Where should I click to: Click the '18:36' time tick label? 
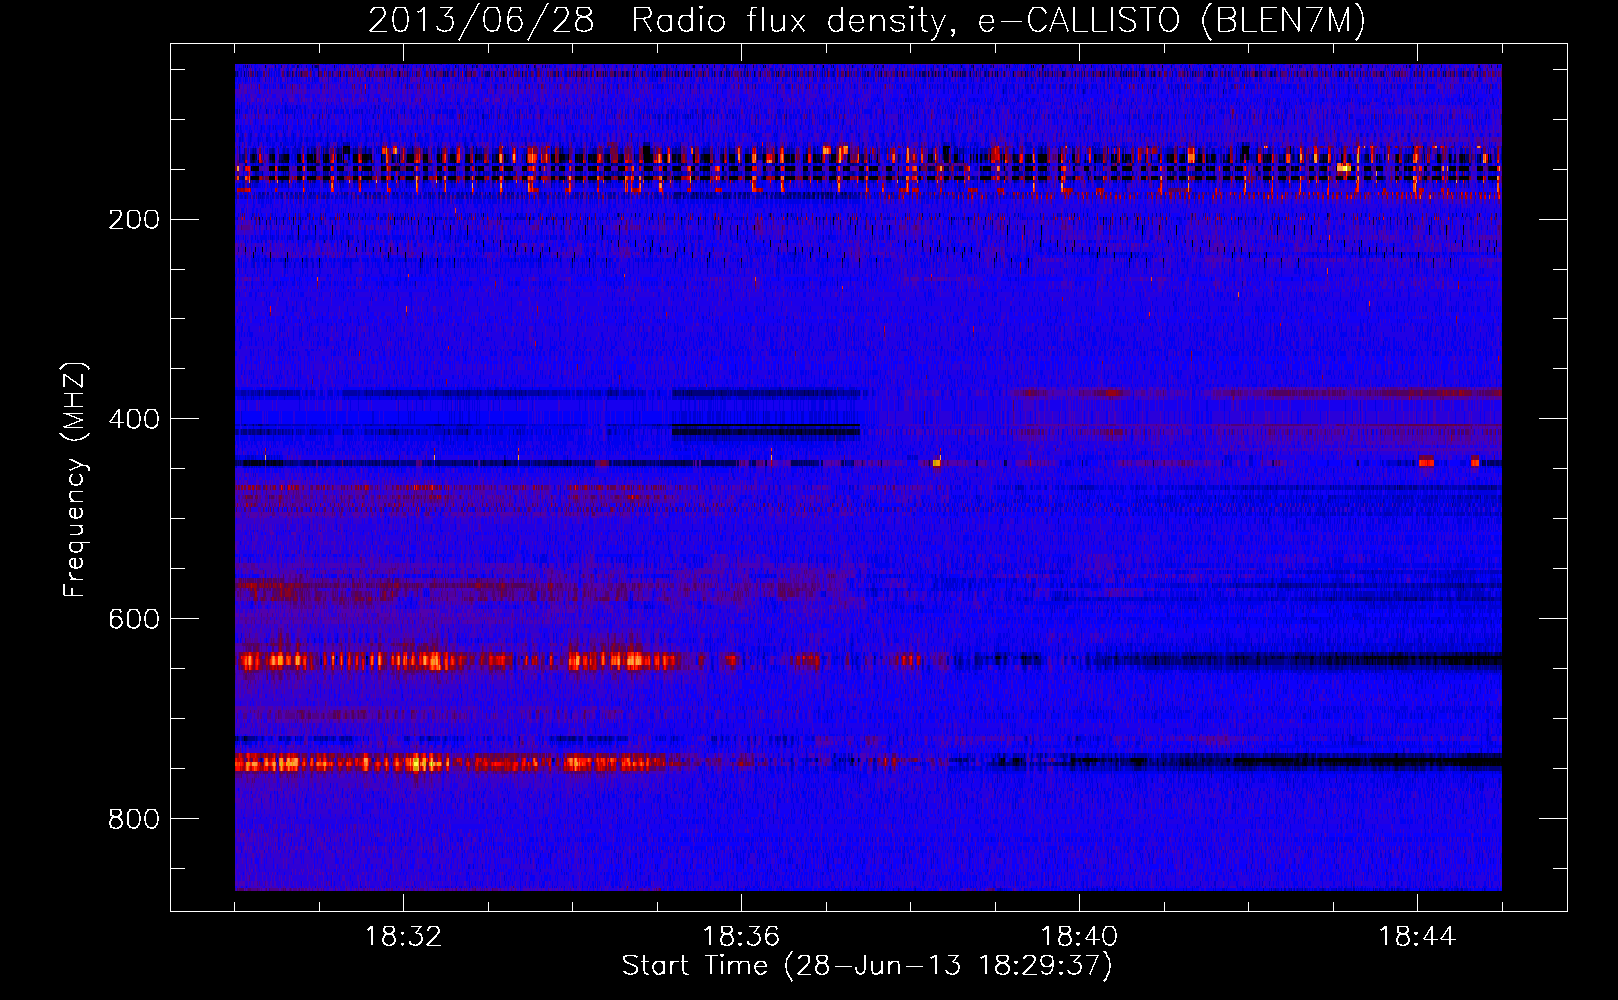pyautogui.click(x=741, y=937)
